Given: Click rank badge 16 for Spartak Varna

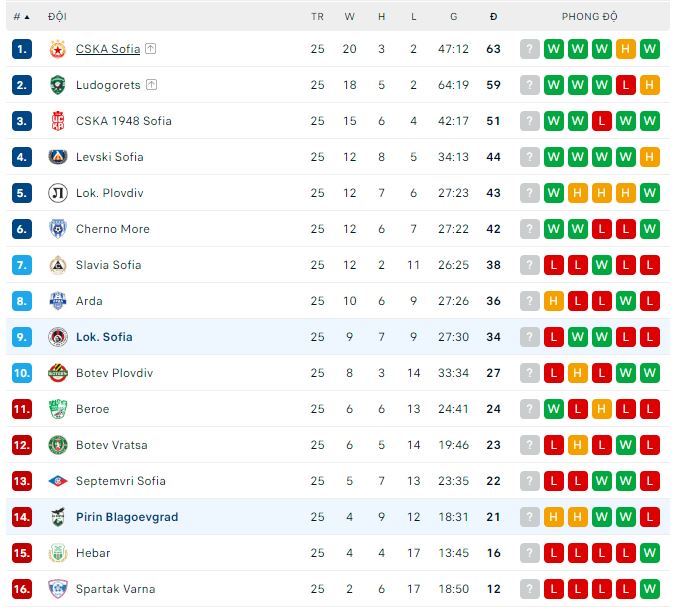Looking at the screenshot, I should [22, 589].
